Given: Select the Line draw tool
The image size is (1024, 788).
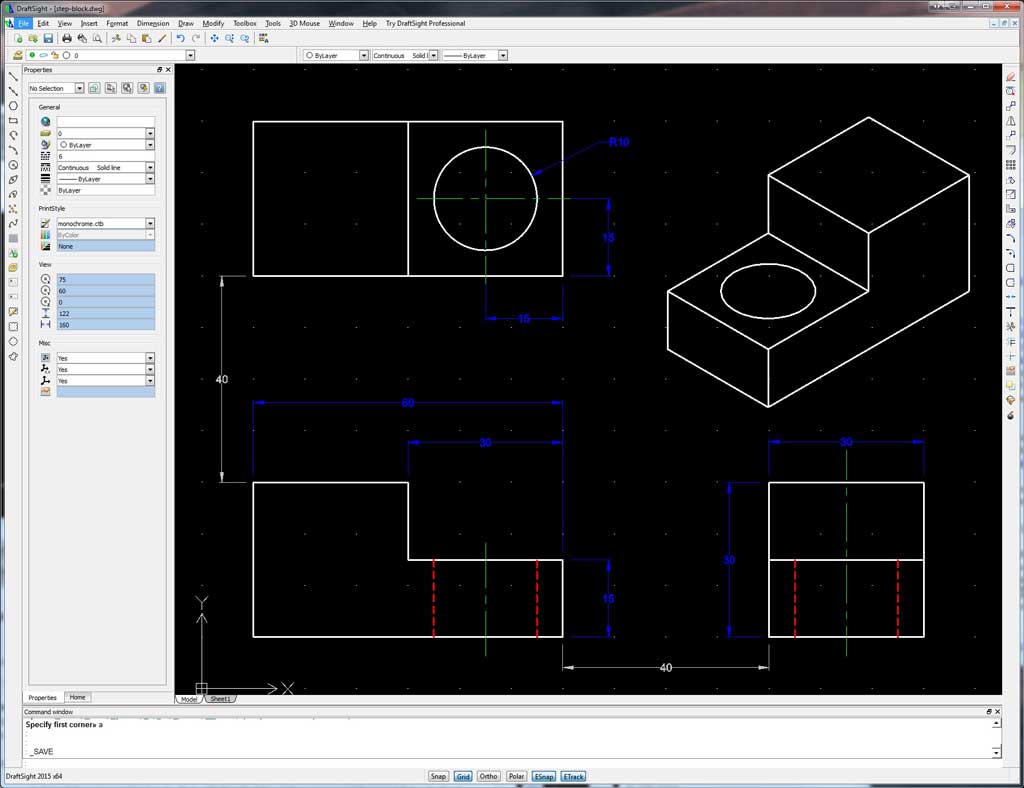Looking at the screenshot, I should (13, 76).
